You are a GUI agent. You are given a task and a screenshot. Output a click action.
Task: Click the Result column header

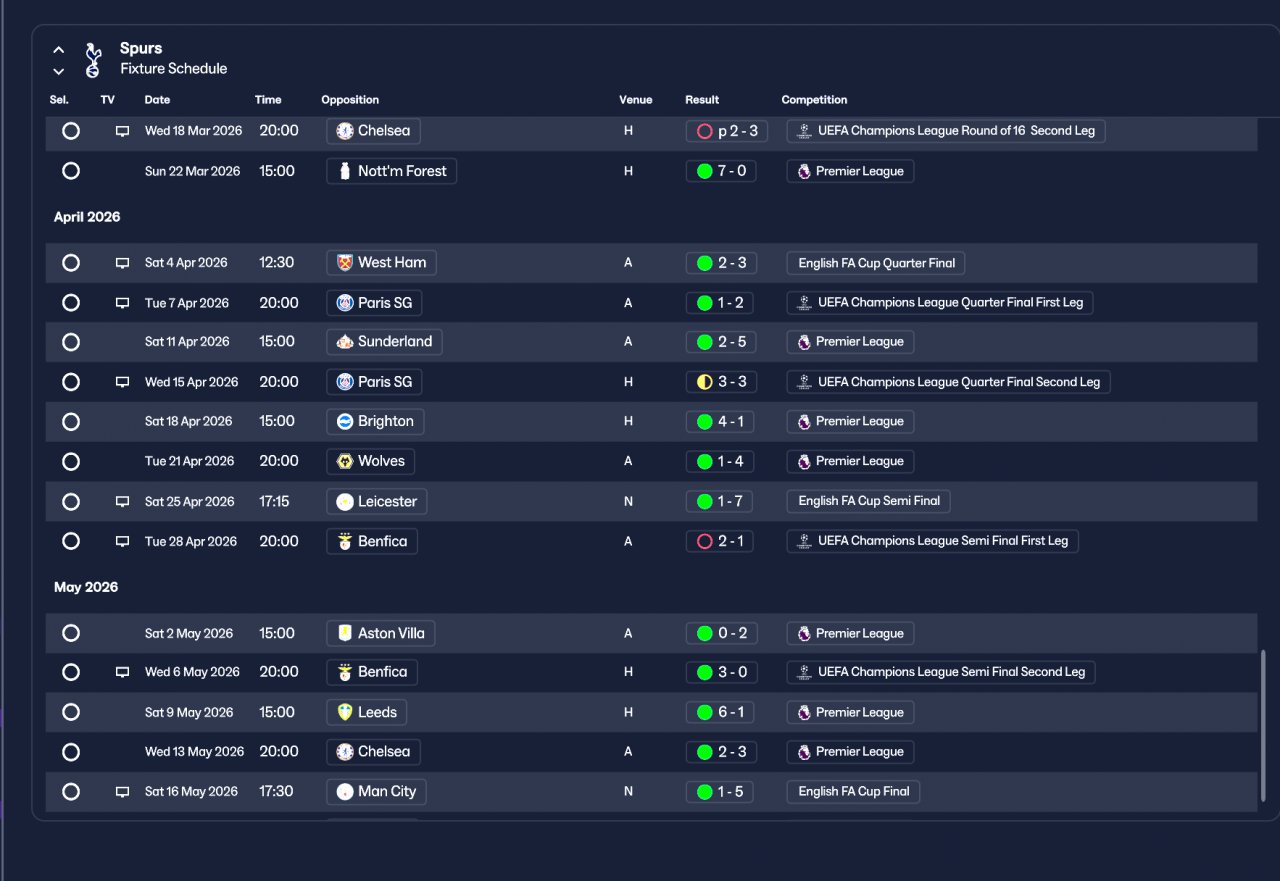[702, 100]
